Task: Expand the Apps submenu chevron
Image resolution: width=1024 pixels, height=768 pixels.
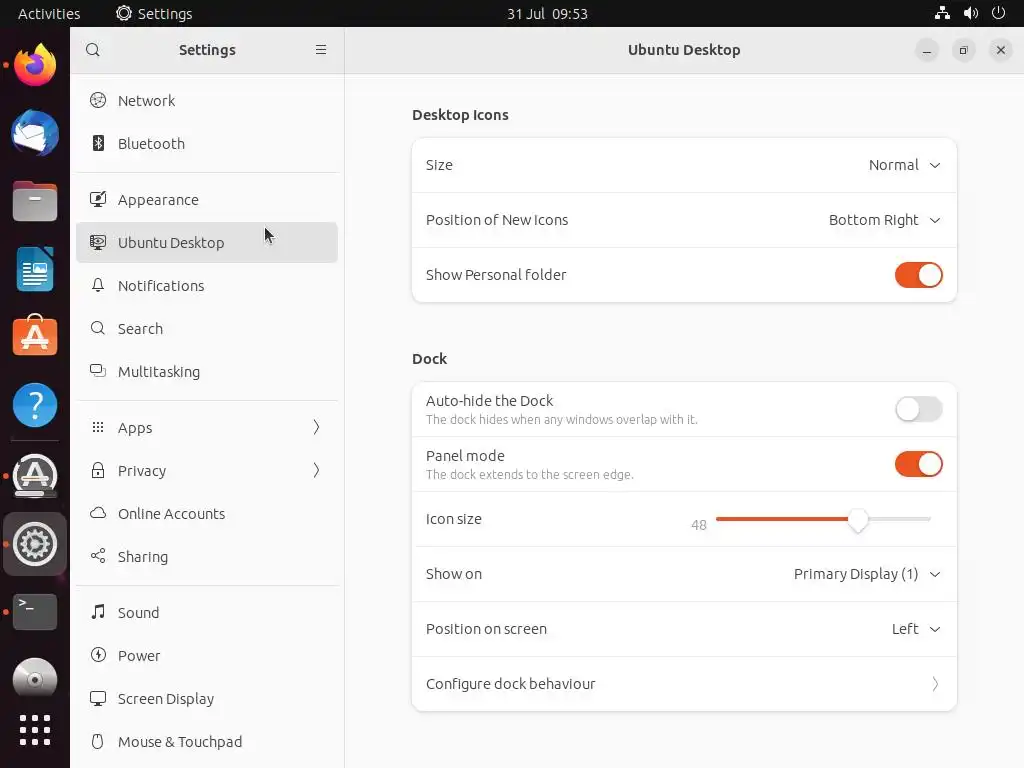Action: (x=316, y=427)
